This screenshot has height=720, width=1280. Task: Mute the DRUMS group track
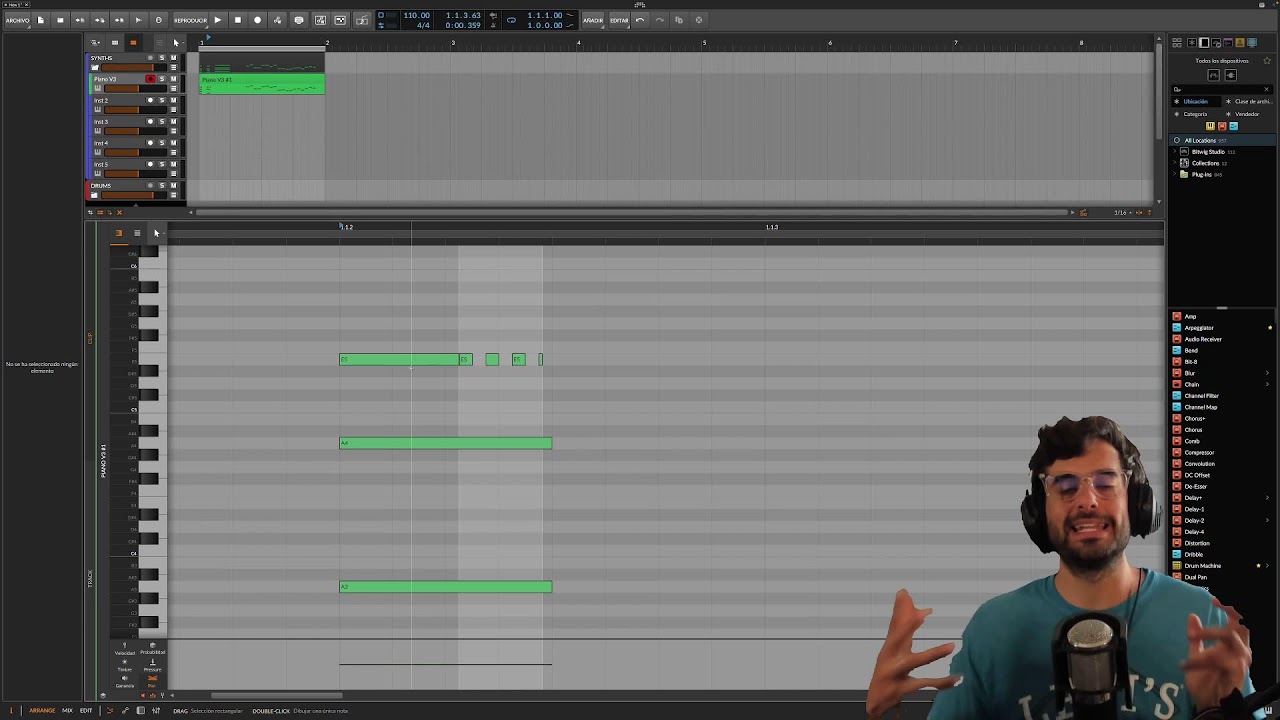[x=173, y=185]
